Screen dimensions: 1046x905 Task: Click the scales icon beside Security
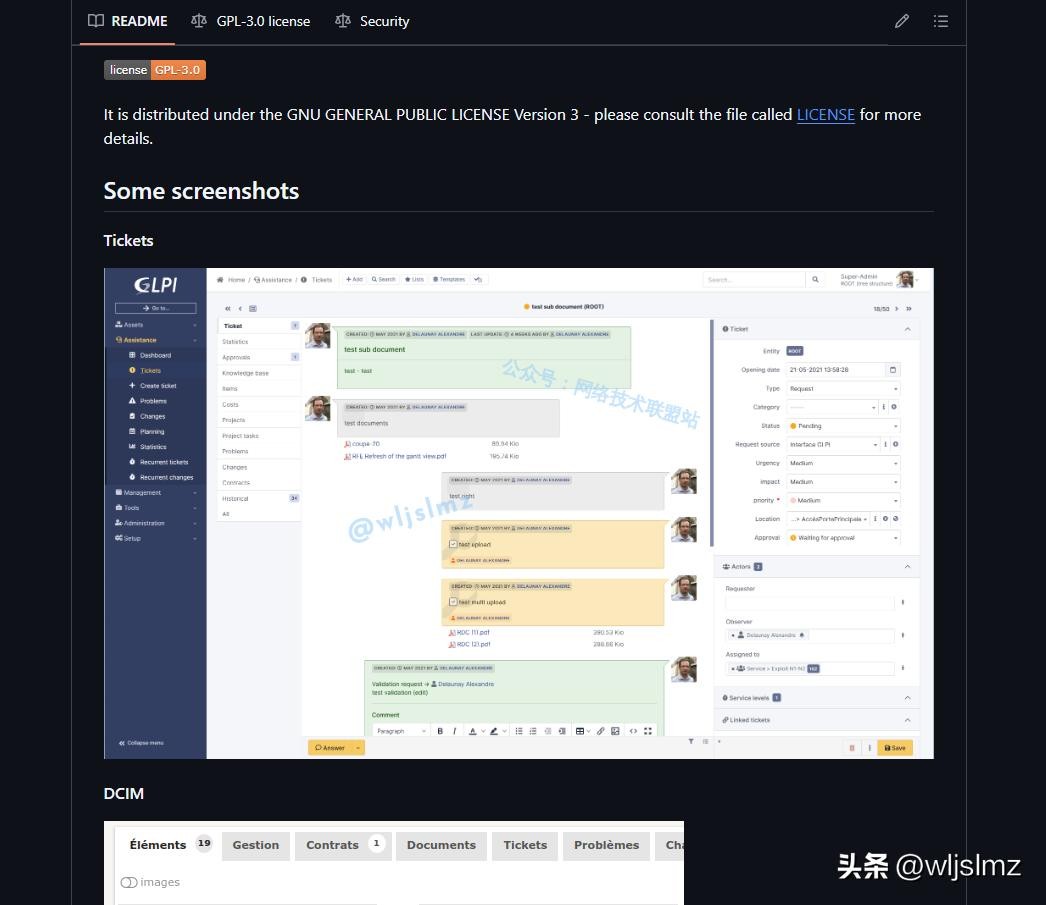343,21
